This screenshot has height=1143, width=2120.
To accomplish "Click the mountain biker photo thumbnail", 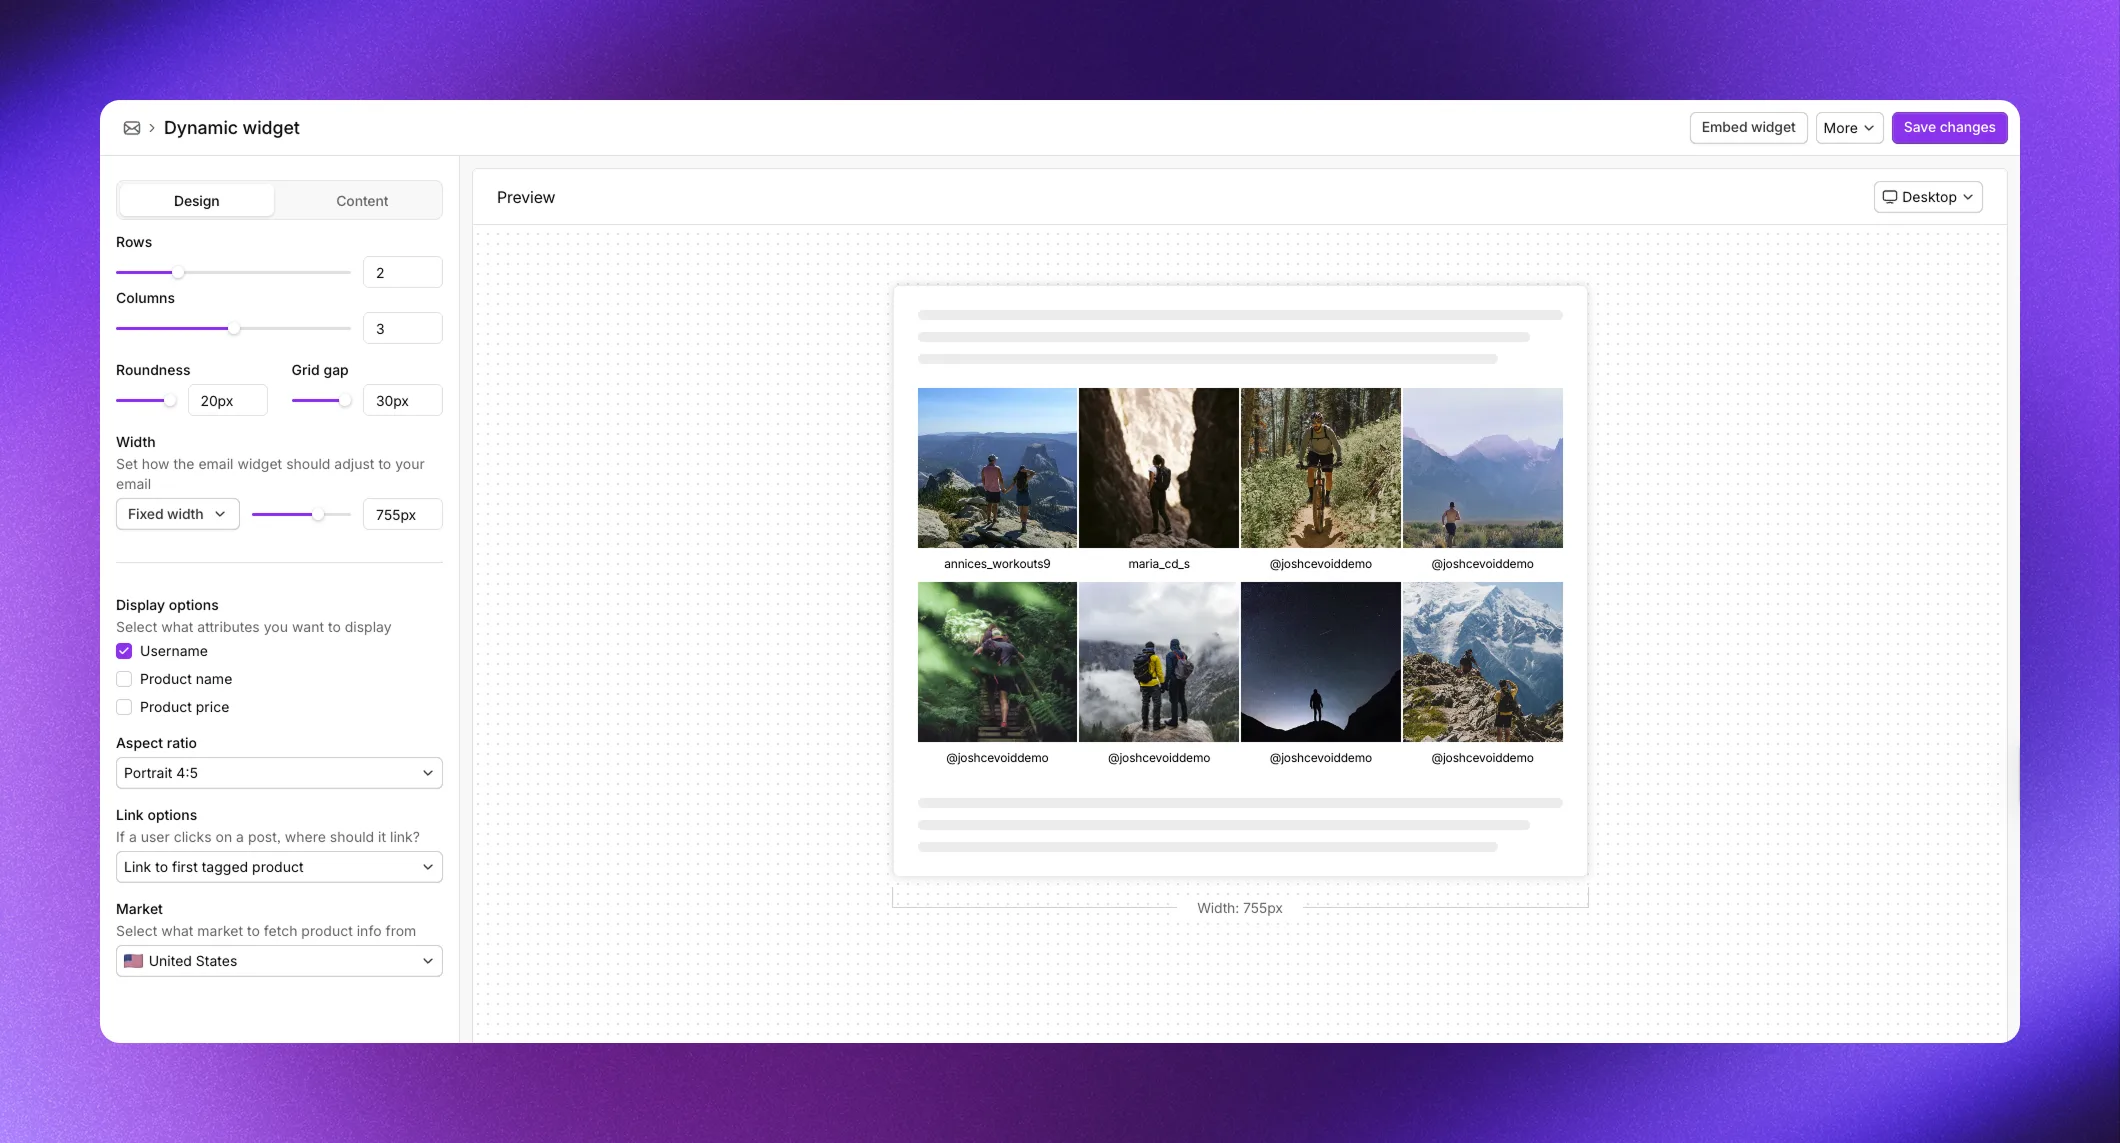I will point(1321,468).
